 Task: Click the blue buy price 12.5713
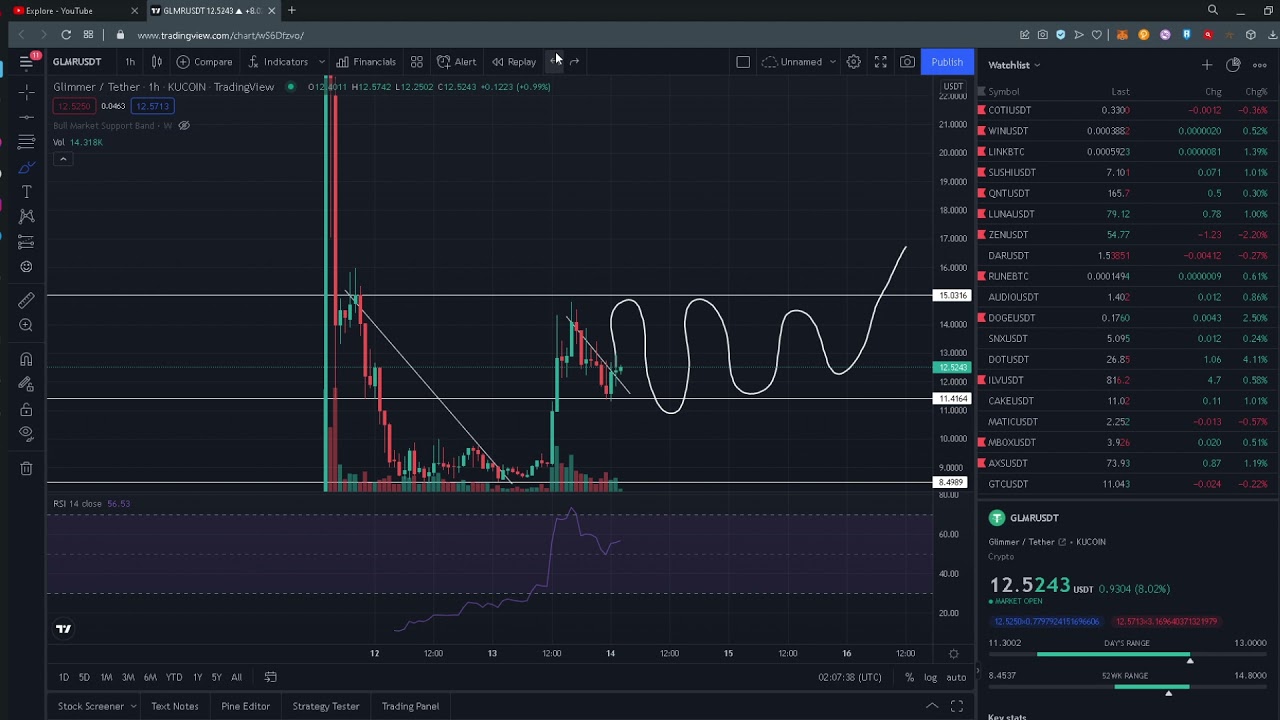coord(152,106)
